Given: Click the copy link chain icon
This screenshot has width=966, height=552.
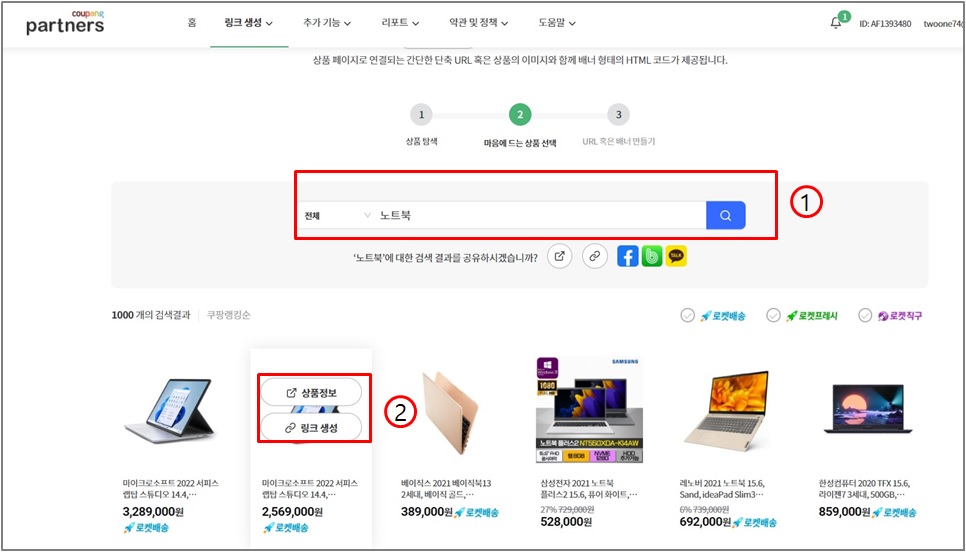Looking at the screenshot, I should click(x=595, y=256).
